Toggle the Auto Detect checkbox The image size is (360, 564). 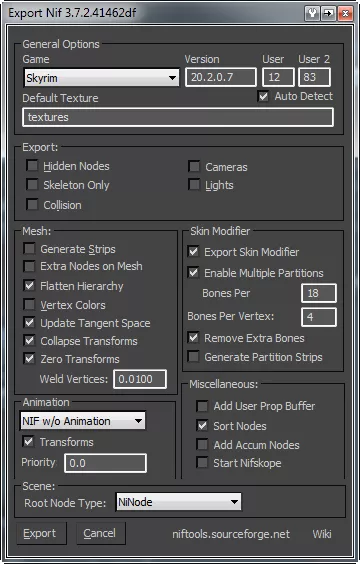(263, 96)
